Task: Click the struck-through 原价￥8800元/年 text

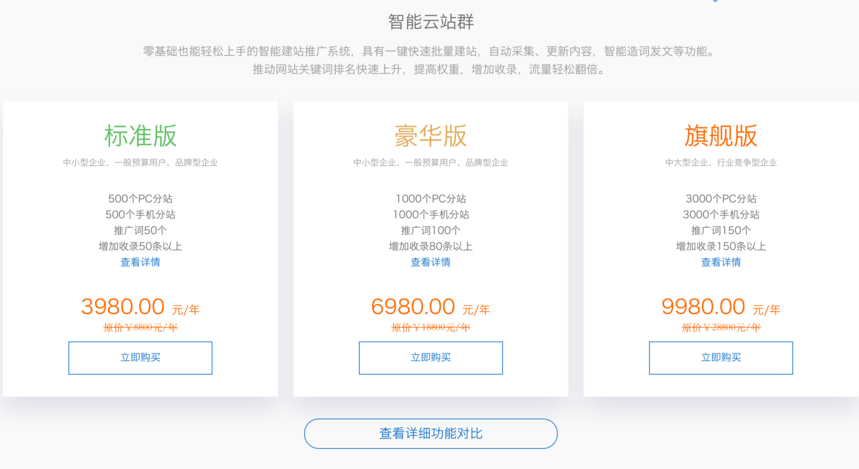Action: [x=140, y=328]
